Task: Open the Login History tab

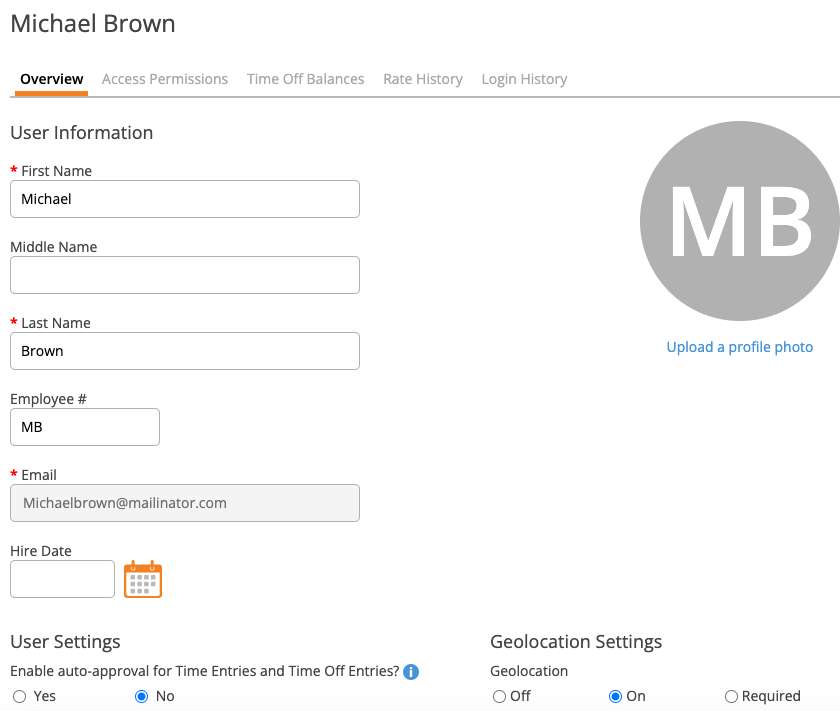Action: click(524, 79)
